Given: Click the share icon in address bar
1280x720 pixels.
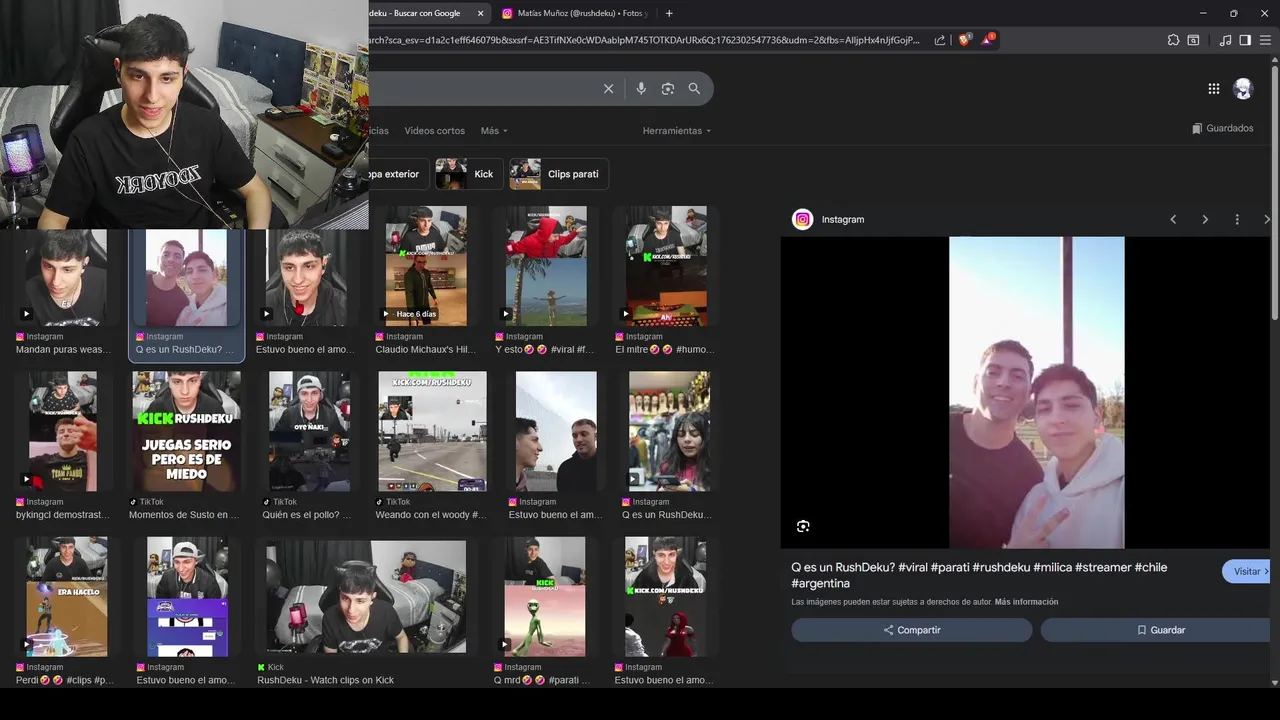Looking at the screenshot, I should point(940,40).
